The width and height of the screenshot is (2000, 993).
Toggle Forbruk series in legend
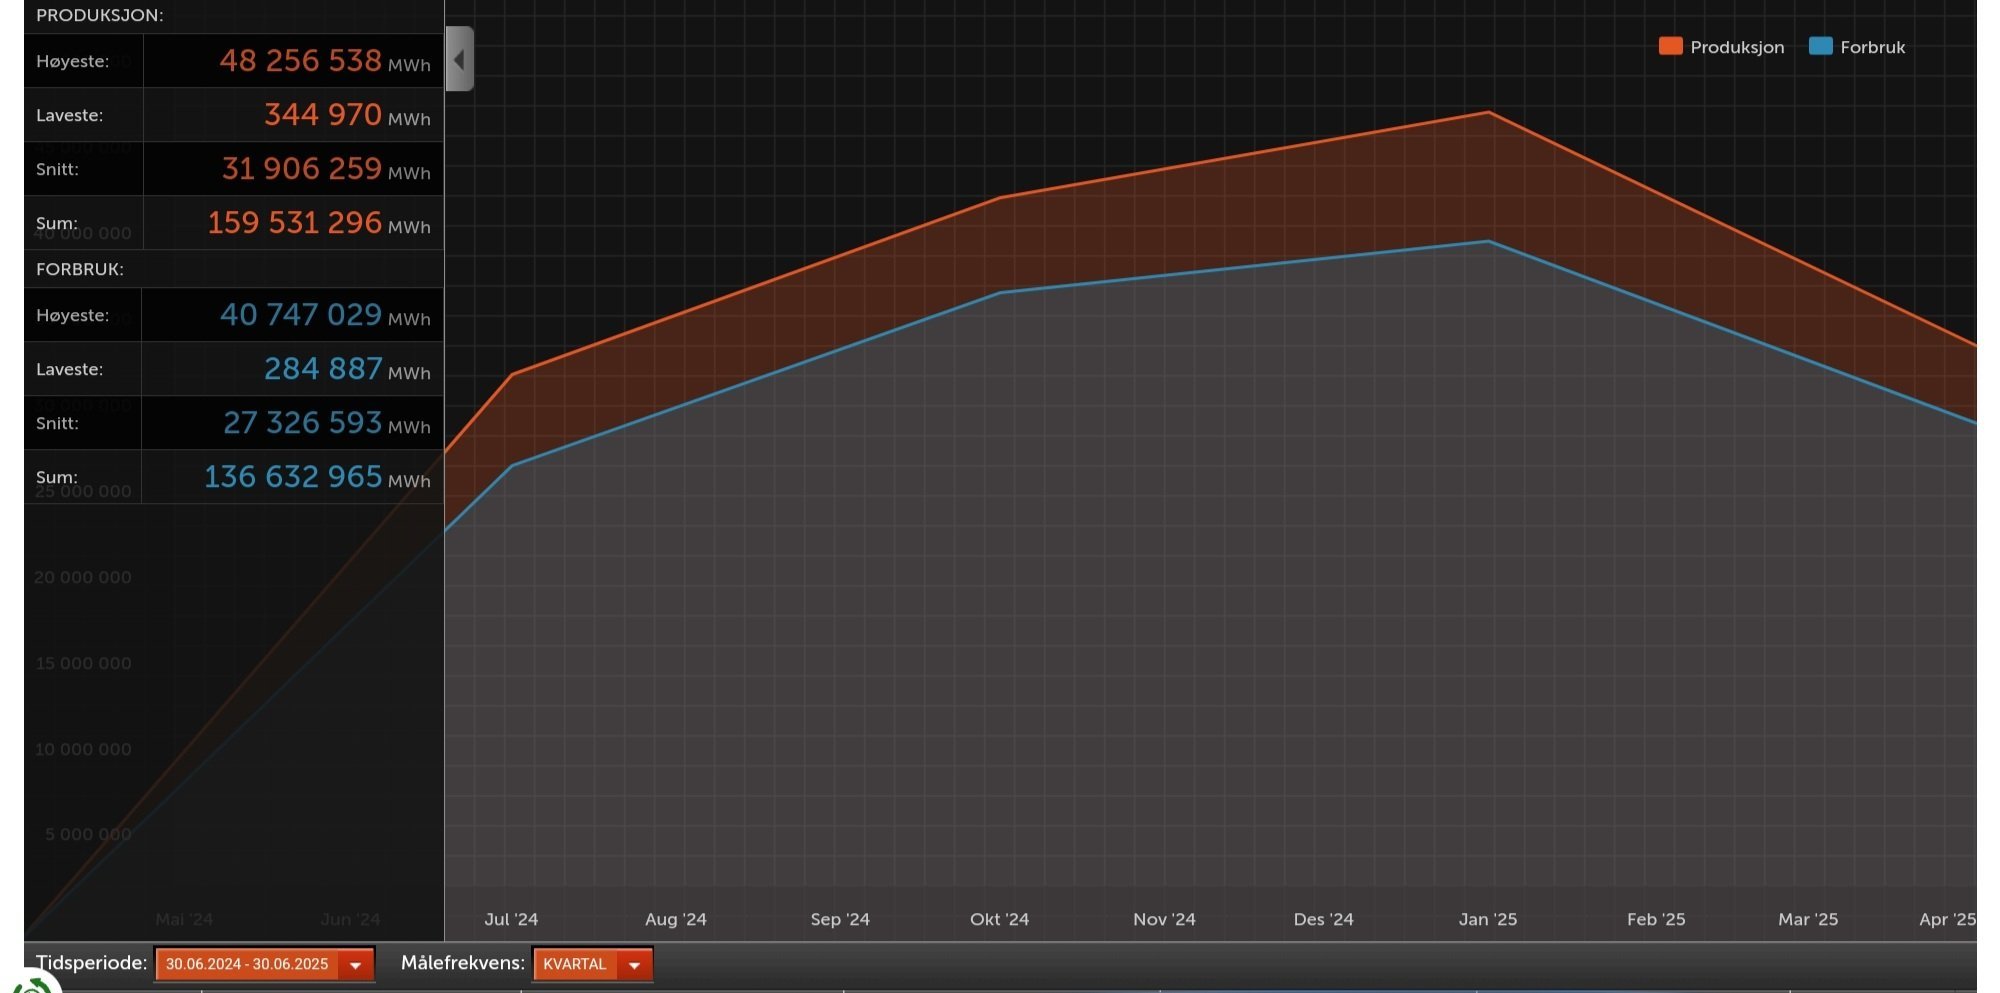1857,47
